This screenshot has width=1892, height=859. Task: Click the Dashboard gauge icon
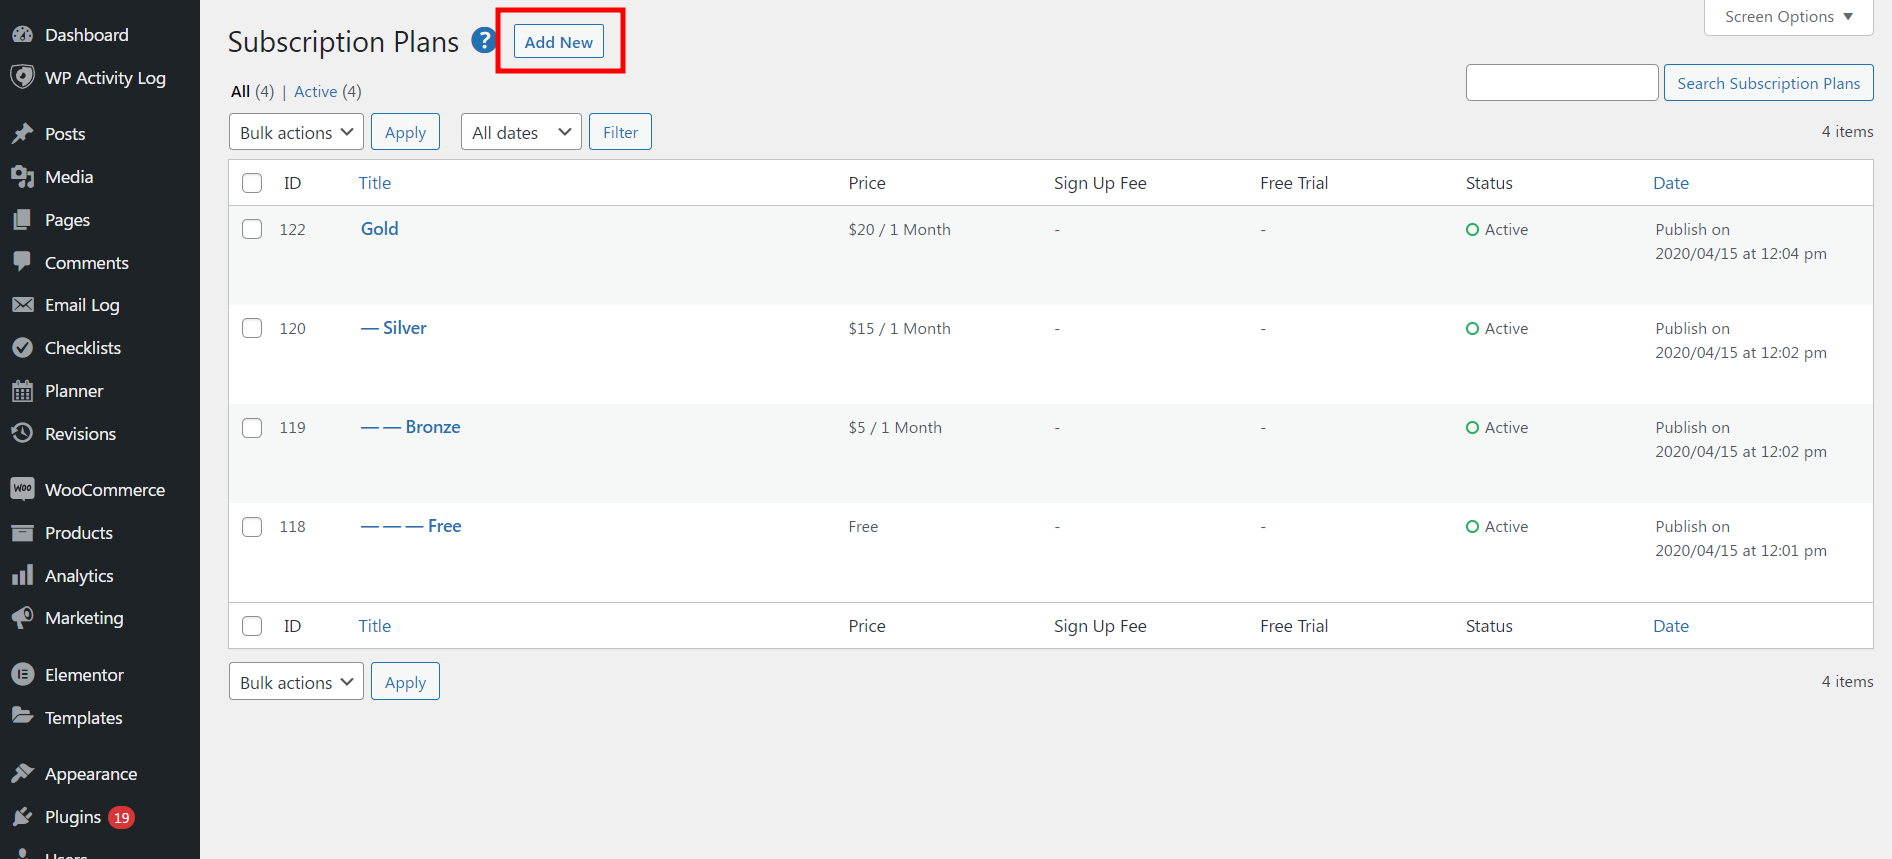[22, 35]
